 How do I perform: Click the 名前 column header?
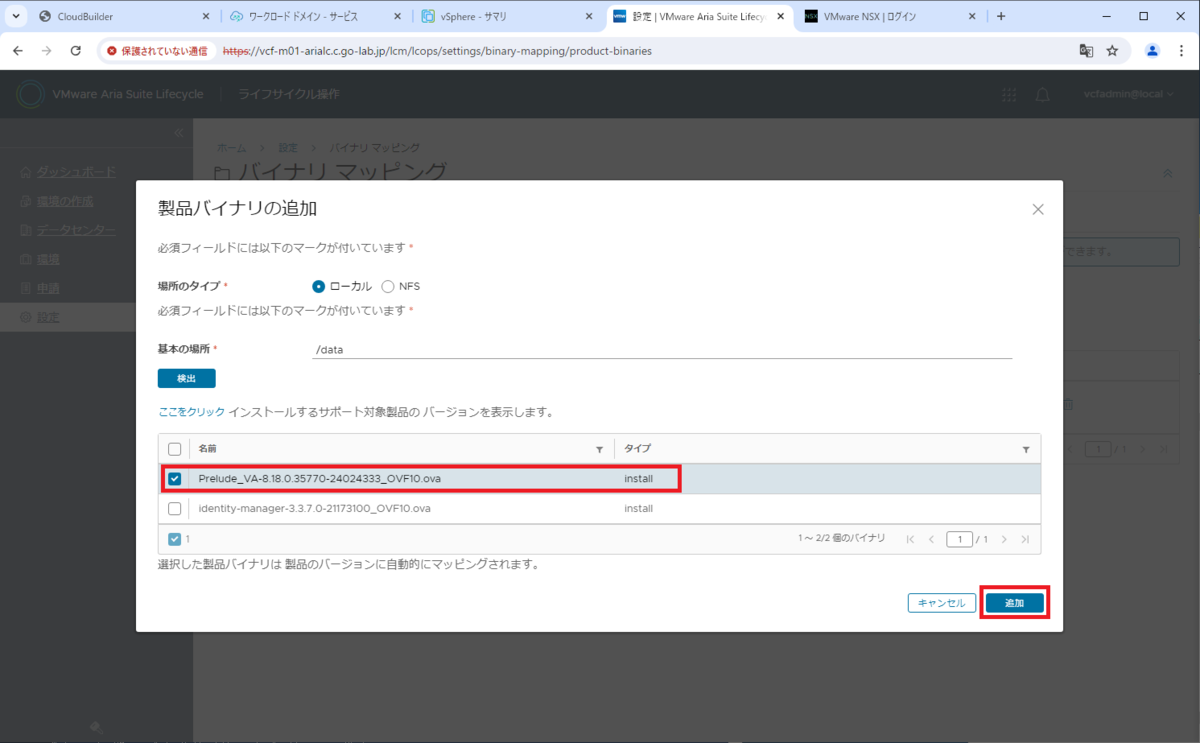[x=207, y=449]
